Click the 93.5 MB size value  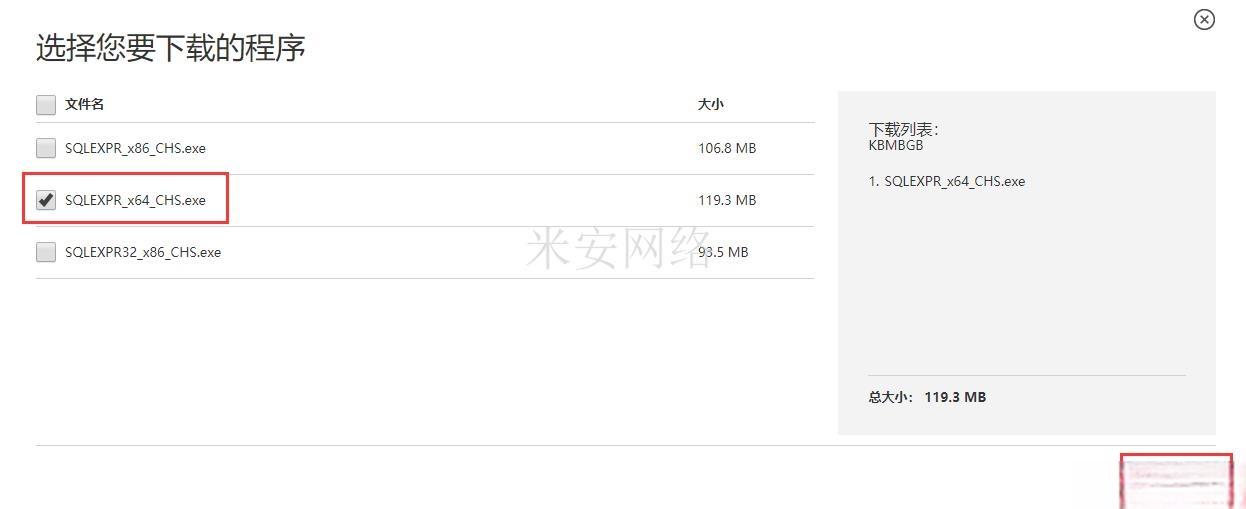pos(723,252)
